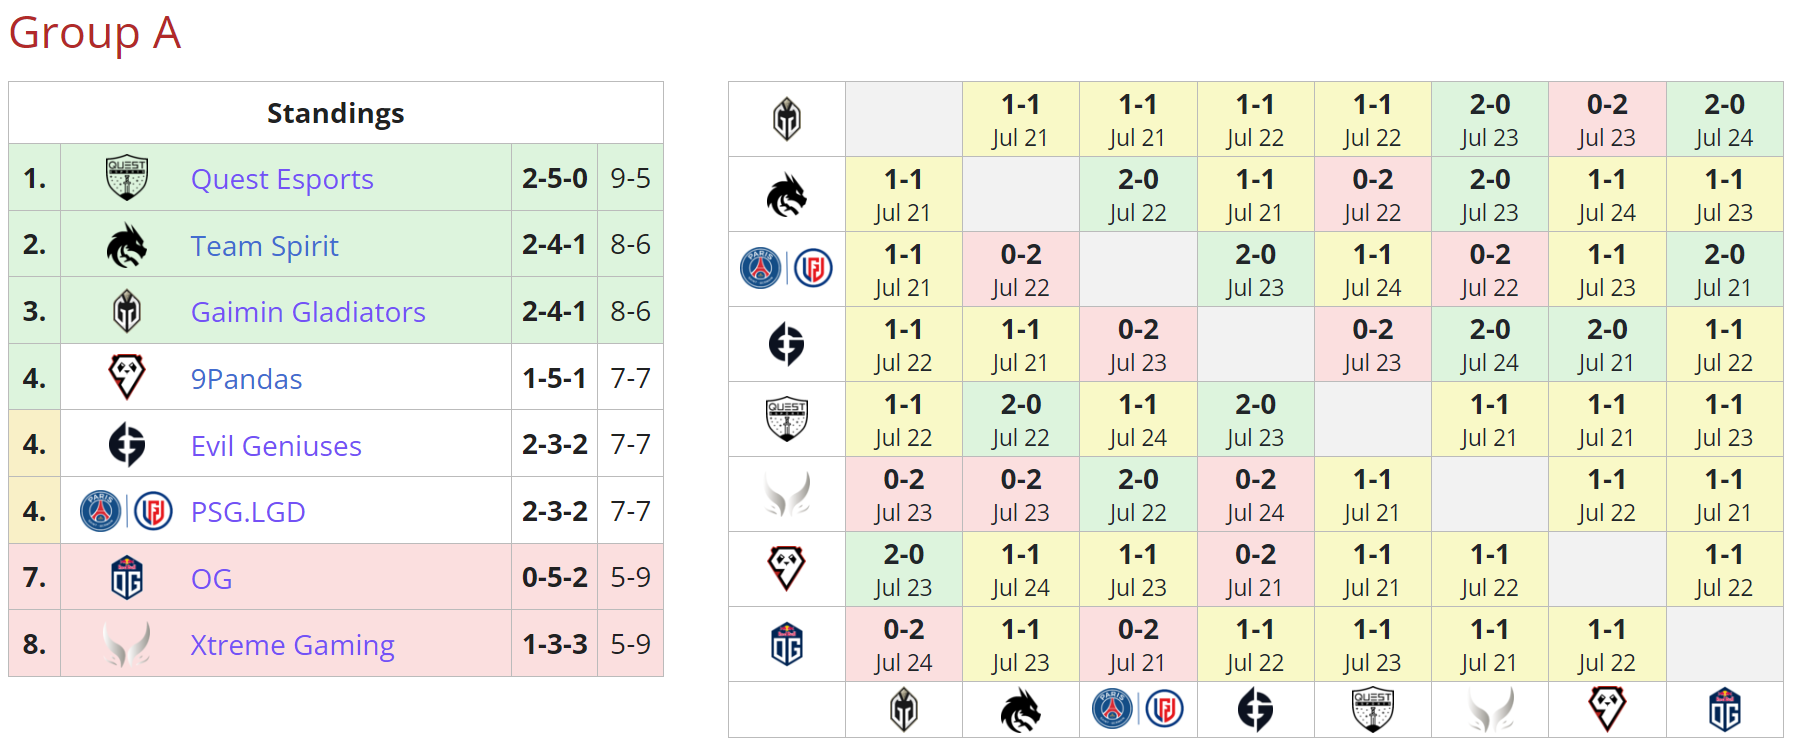Click OG logo in crosstable bottom row
This screenshot has height=750, width=1795.
(1724, 711)
